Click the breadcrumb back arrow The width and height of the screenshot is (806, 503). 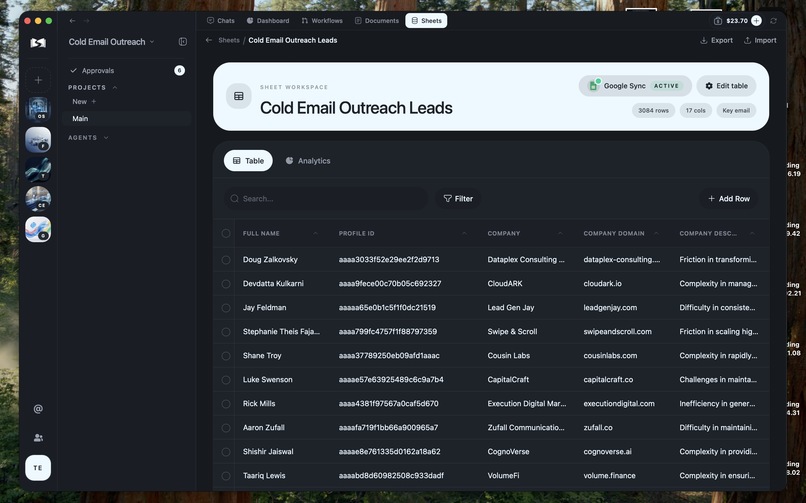pyautogui.click(x=209, y=40)
